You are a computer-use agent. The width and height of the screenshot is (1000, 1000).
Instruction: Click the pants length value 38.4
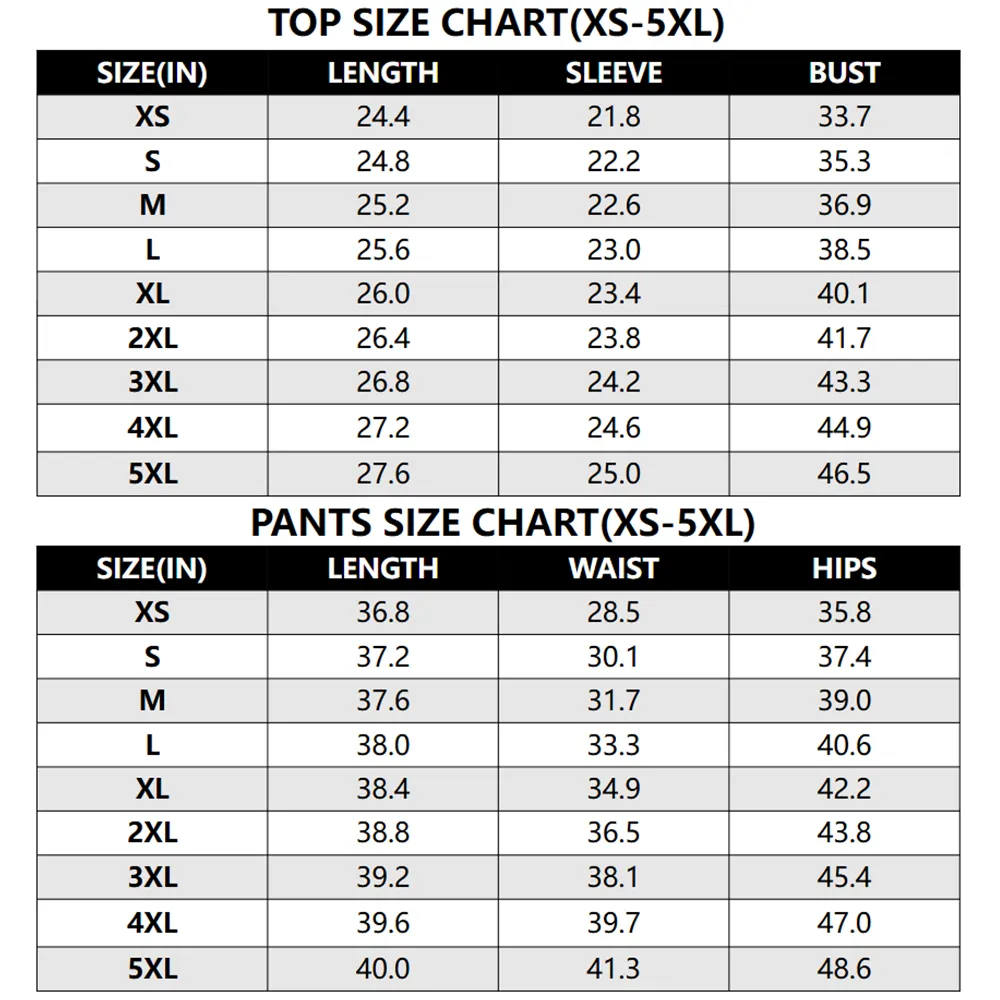tap(383, 789)
